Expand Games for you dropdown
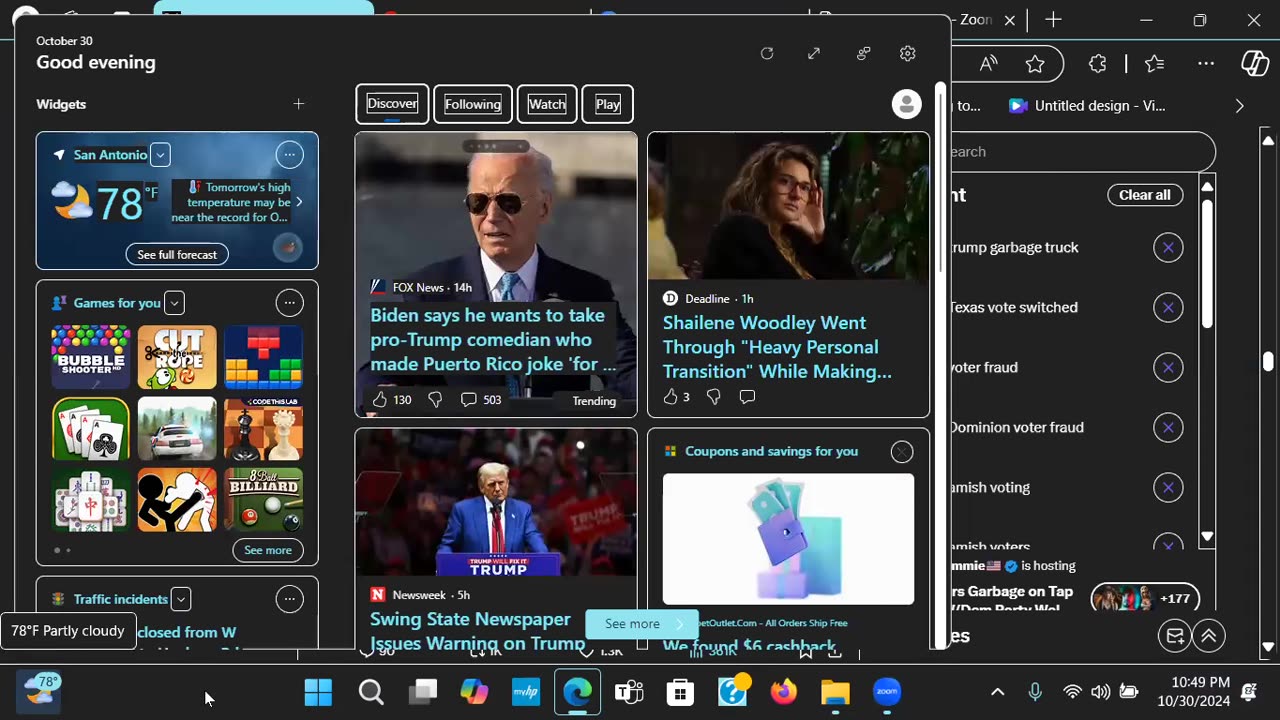Image resolution: width=1280 pixels, height=720 pixels. click(x=174, y=302)
